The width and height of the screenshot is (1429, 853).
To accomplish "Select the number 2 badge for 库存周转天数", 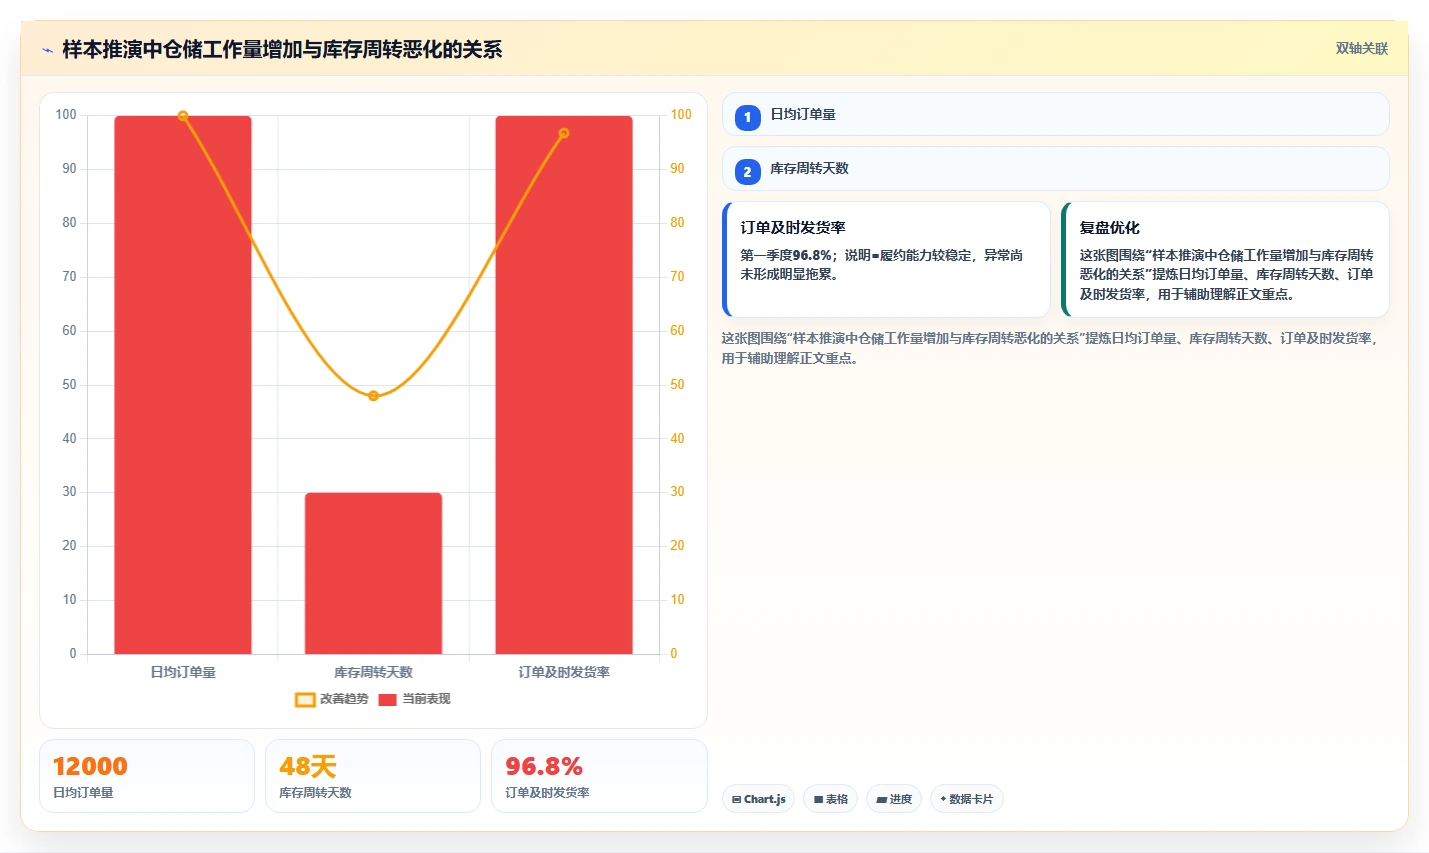I will pos(747,171).
